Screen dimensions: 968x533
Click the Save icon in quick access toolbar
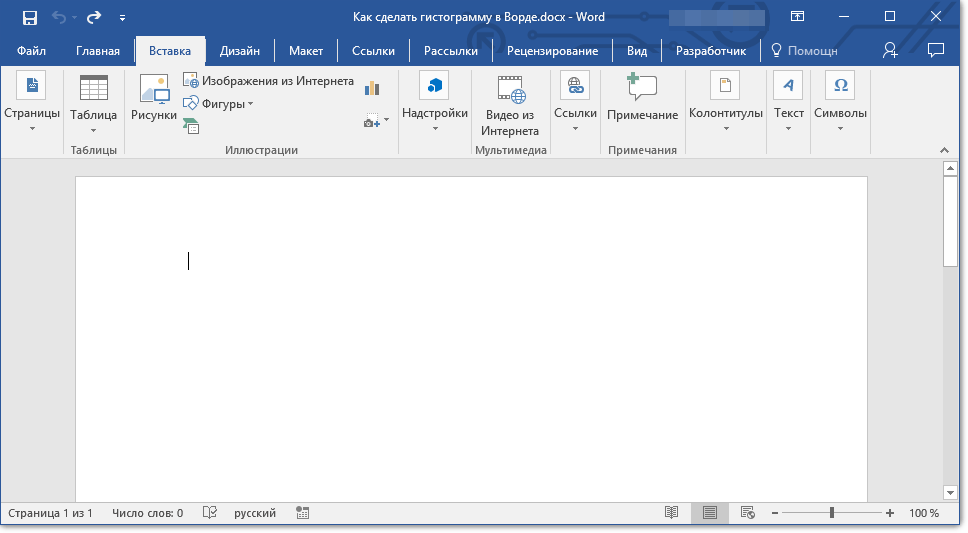pyautogui.click(x=30, y=17)
